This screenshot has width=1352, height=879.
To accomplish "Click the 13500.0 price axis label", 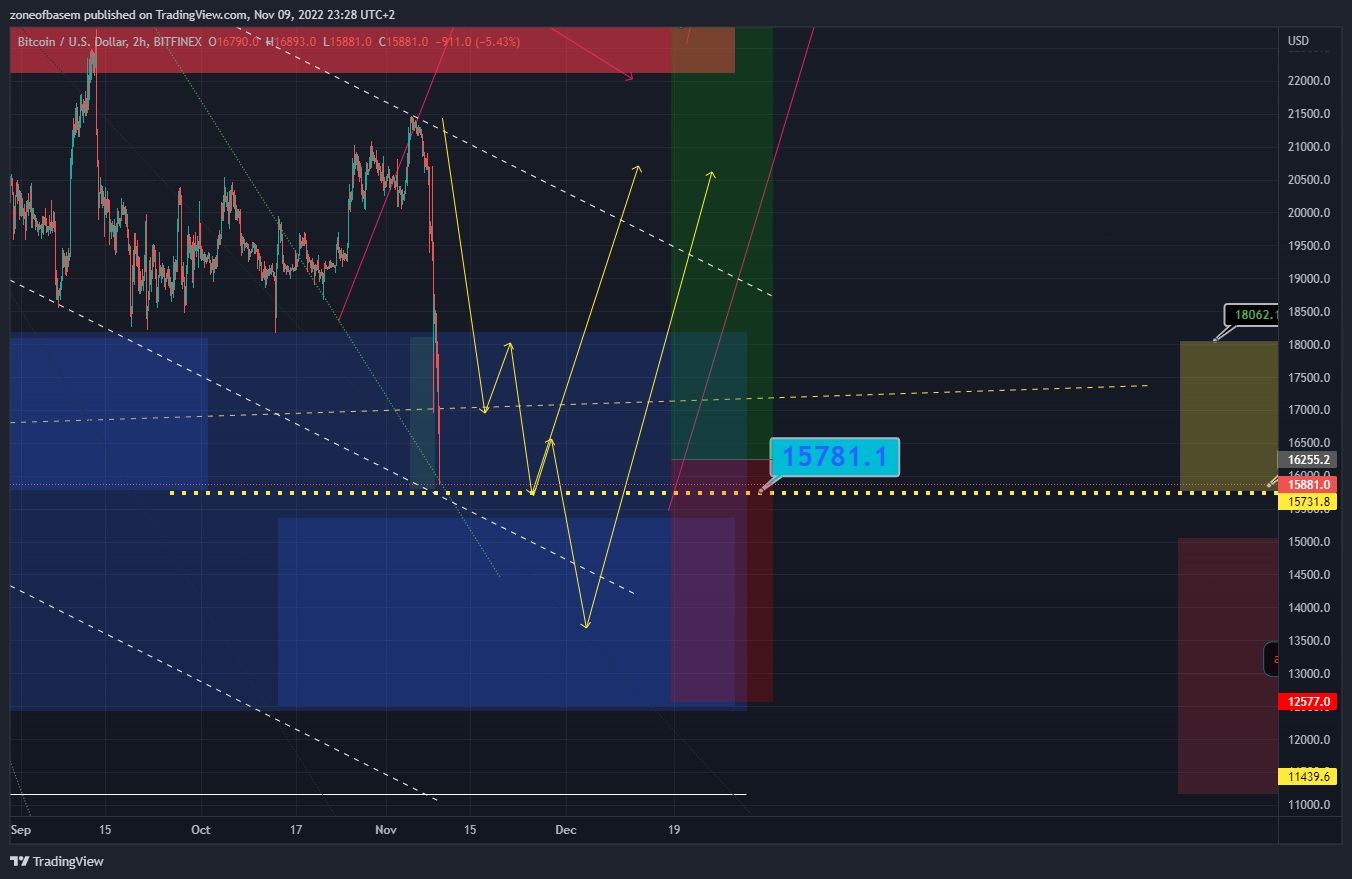I will (x=1308, y=641).
